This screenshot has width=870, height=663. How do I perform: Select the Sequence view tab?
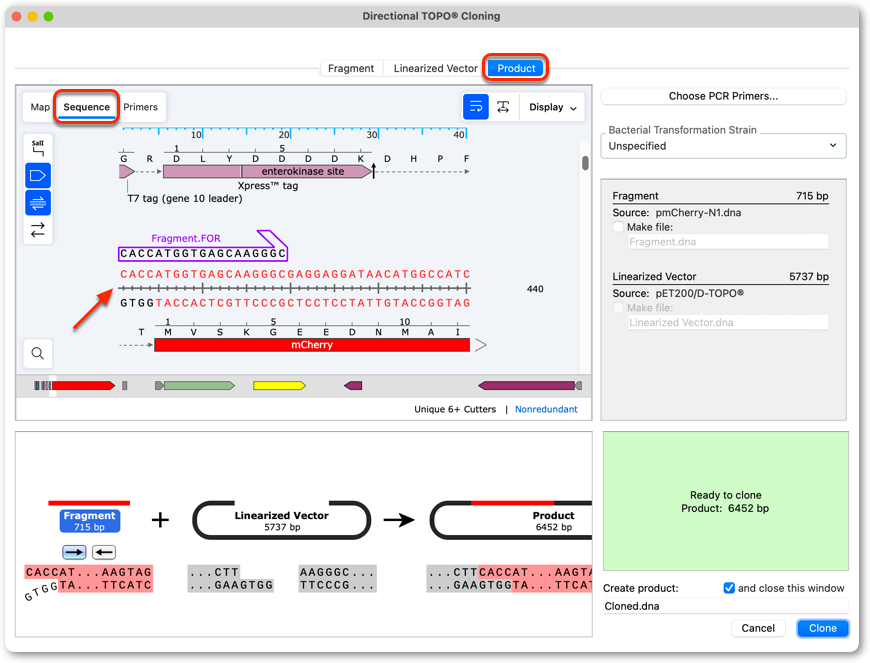point(87,107)
